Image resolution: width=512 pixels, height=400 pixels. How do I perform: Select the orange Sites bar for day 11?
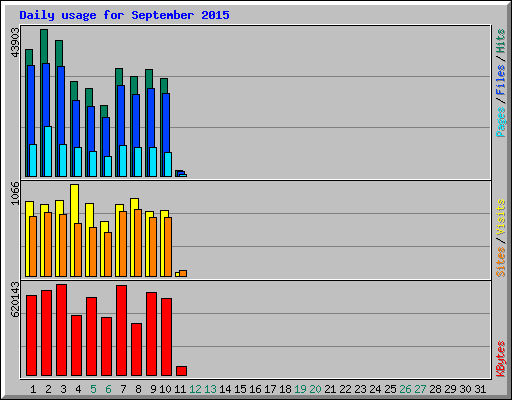click(183, 273)
